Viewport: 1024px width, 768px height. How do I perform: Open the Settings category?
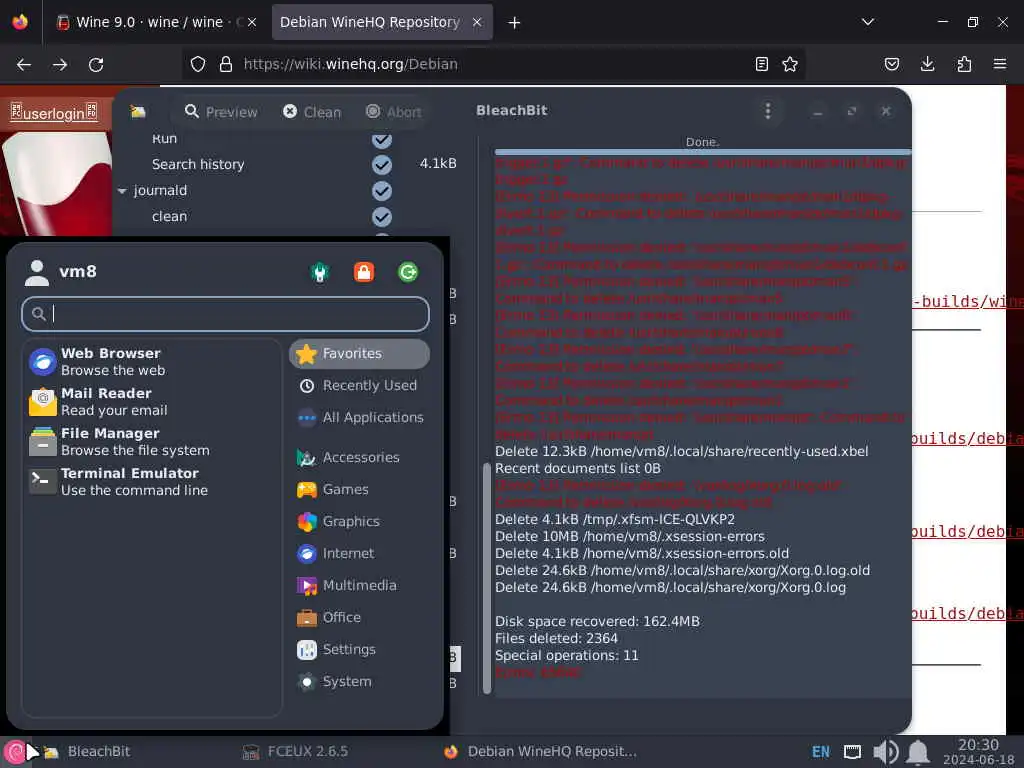[359, 649]
